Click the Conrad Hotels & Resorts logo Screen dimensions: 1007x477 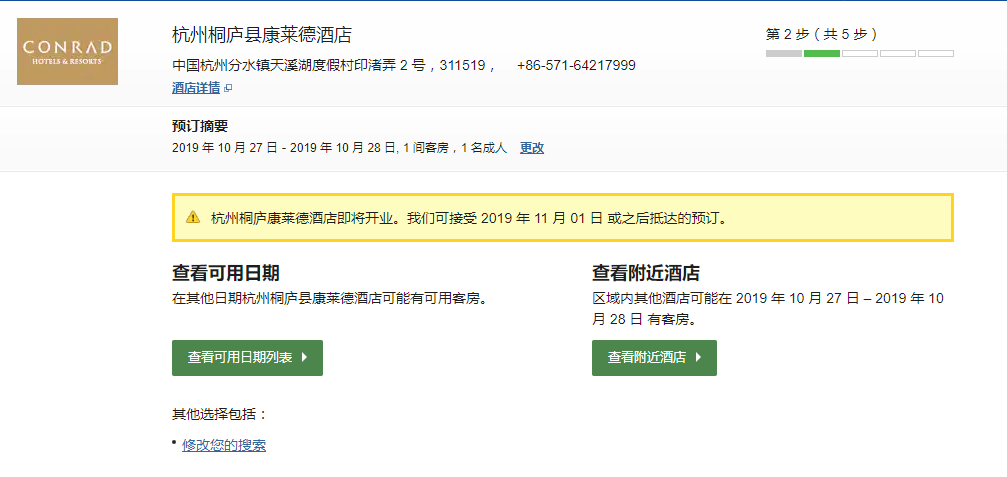tap(67, 51)
